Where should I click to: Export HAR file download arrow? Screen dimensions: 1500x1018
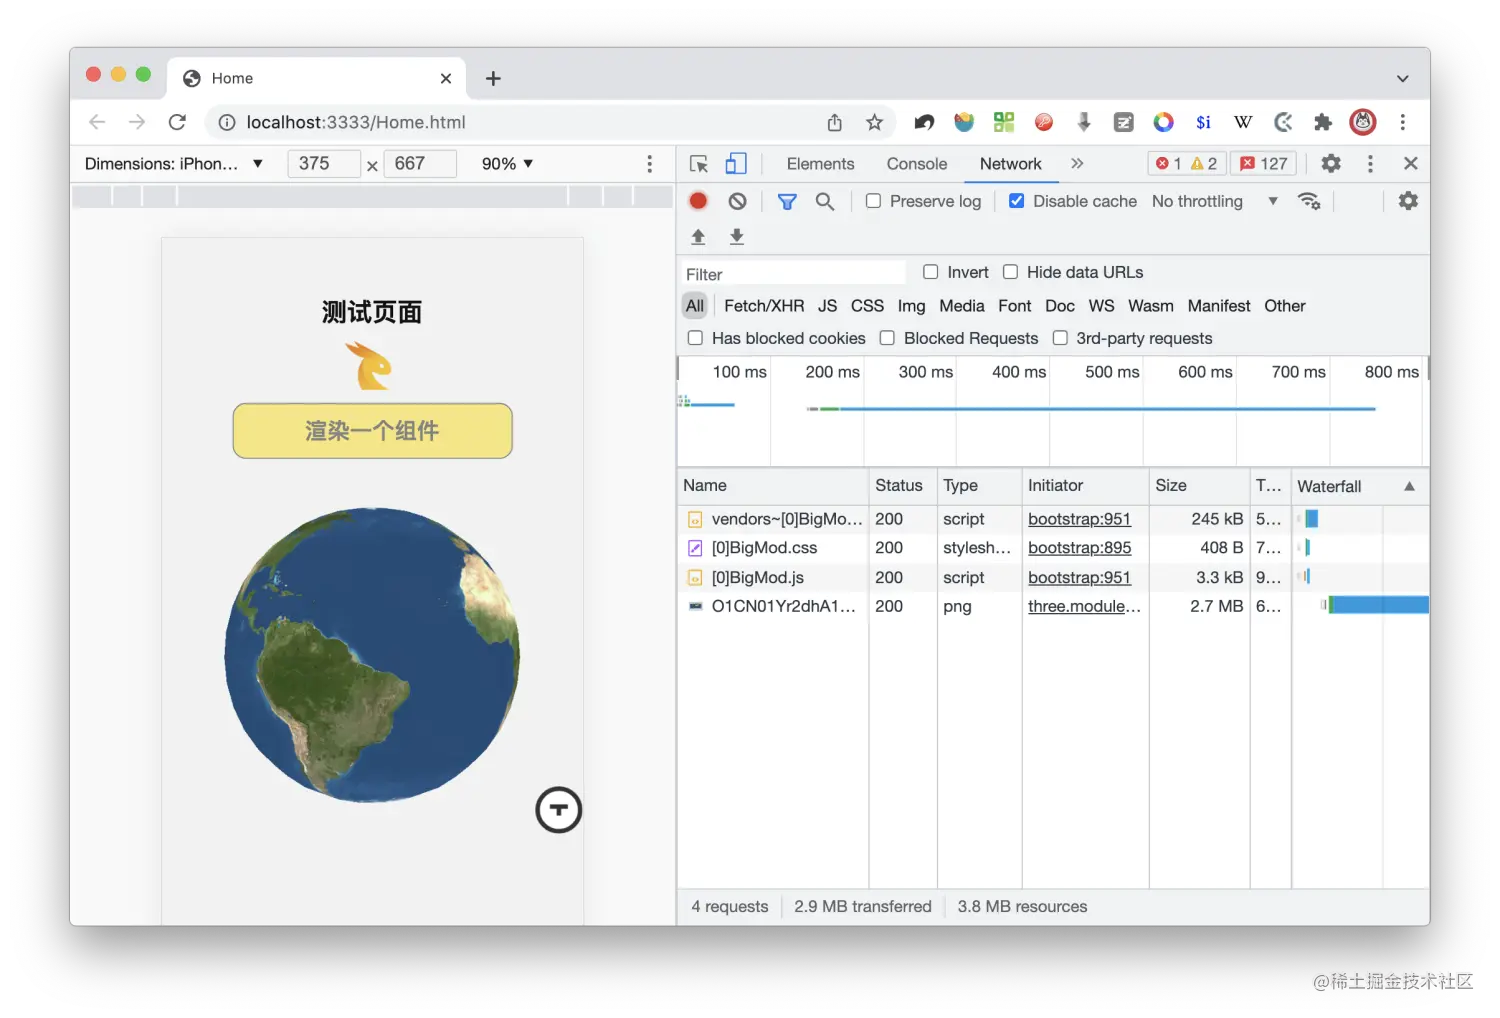[x=737, y=236]
